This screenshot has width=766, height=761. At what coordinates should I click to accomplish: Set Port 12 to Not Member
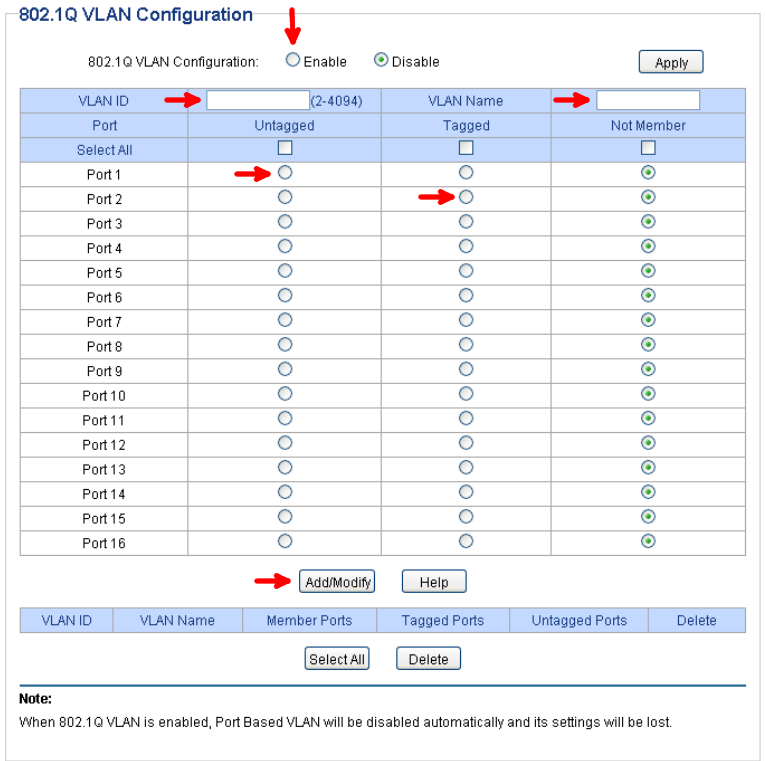[648, 443]
